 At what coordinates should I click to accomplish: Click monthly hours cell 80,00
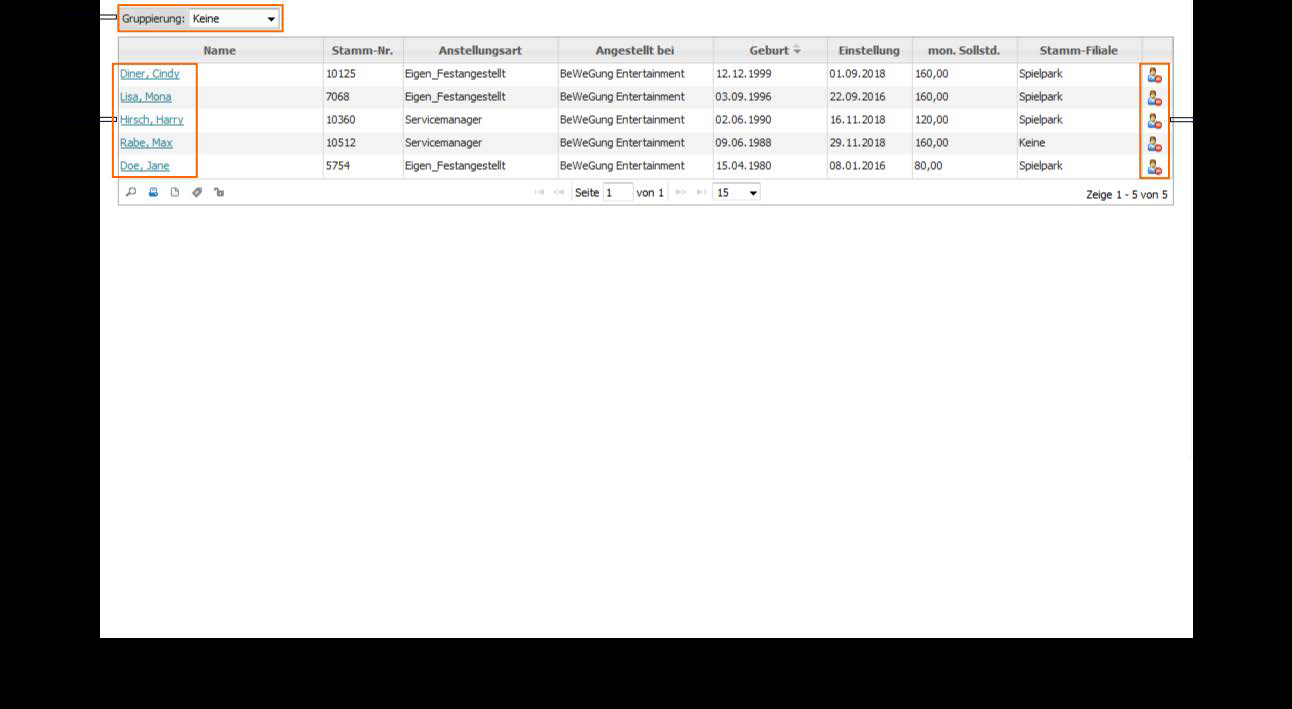[928, 166]
